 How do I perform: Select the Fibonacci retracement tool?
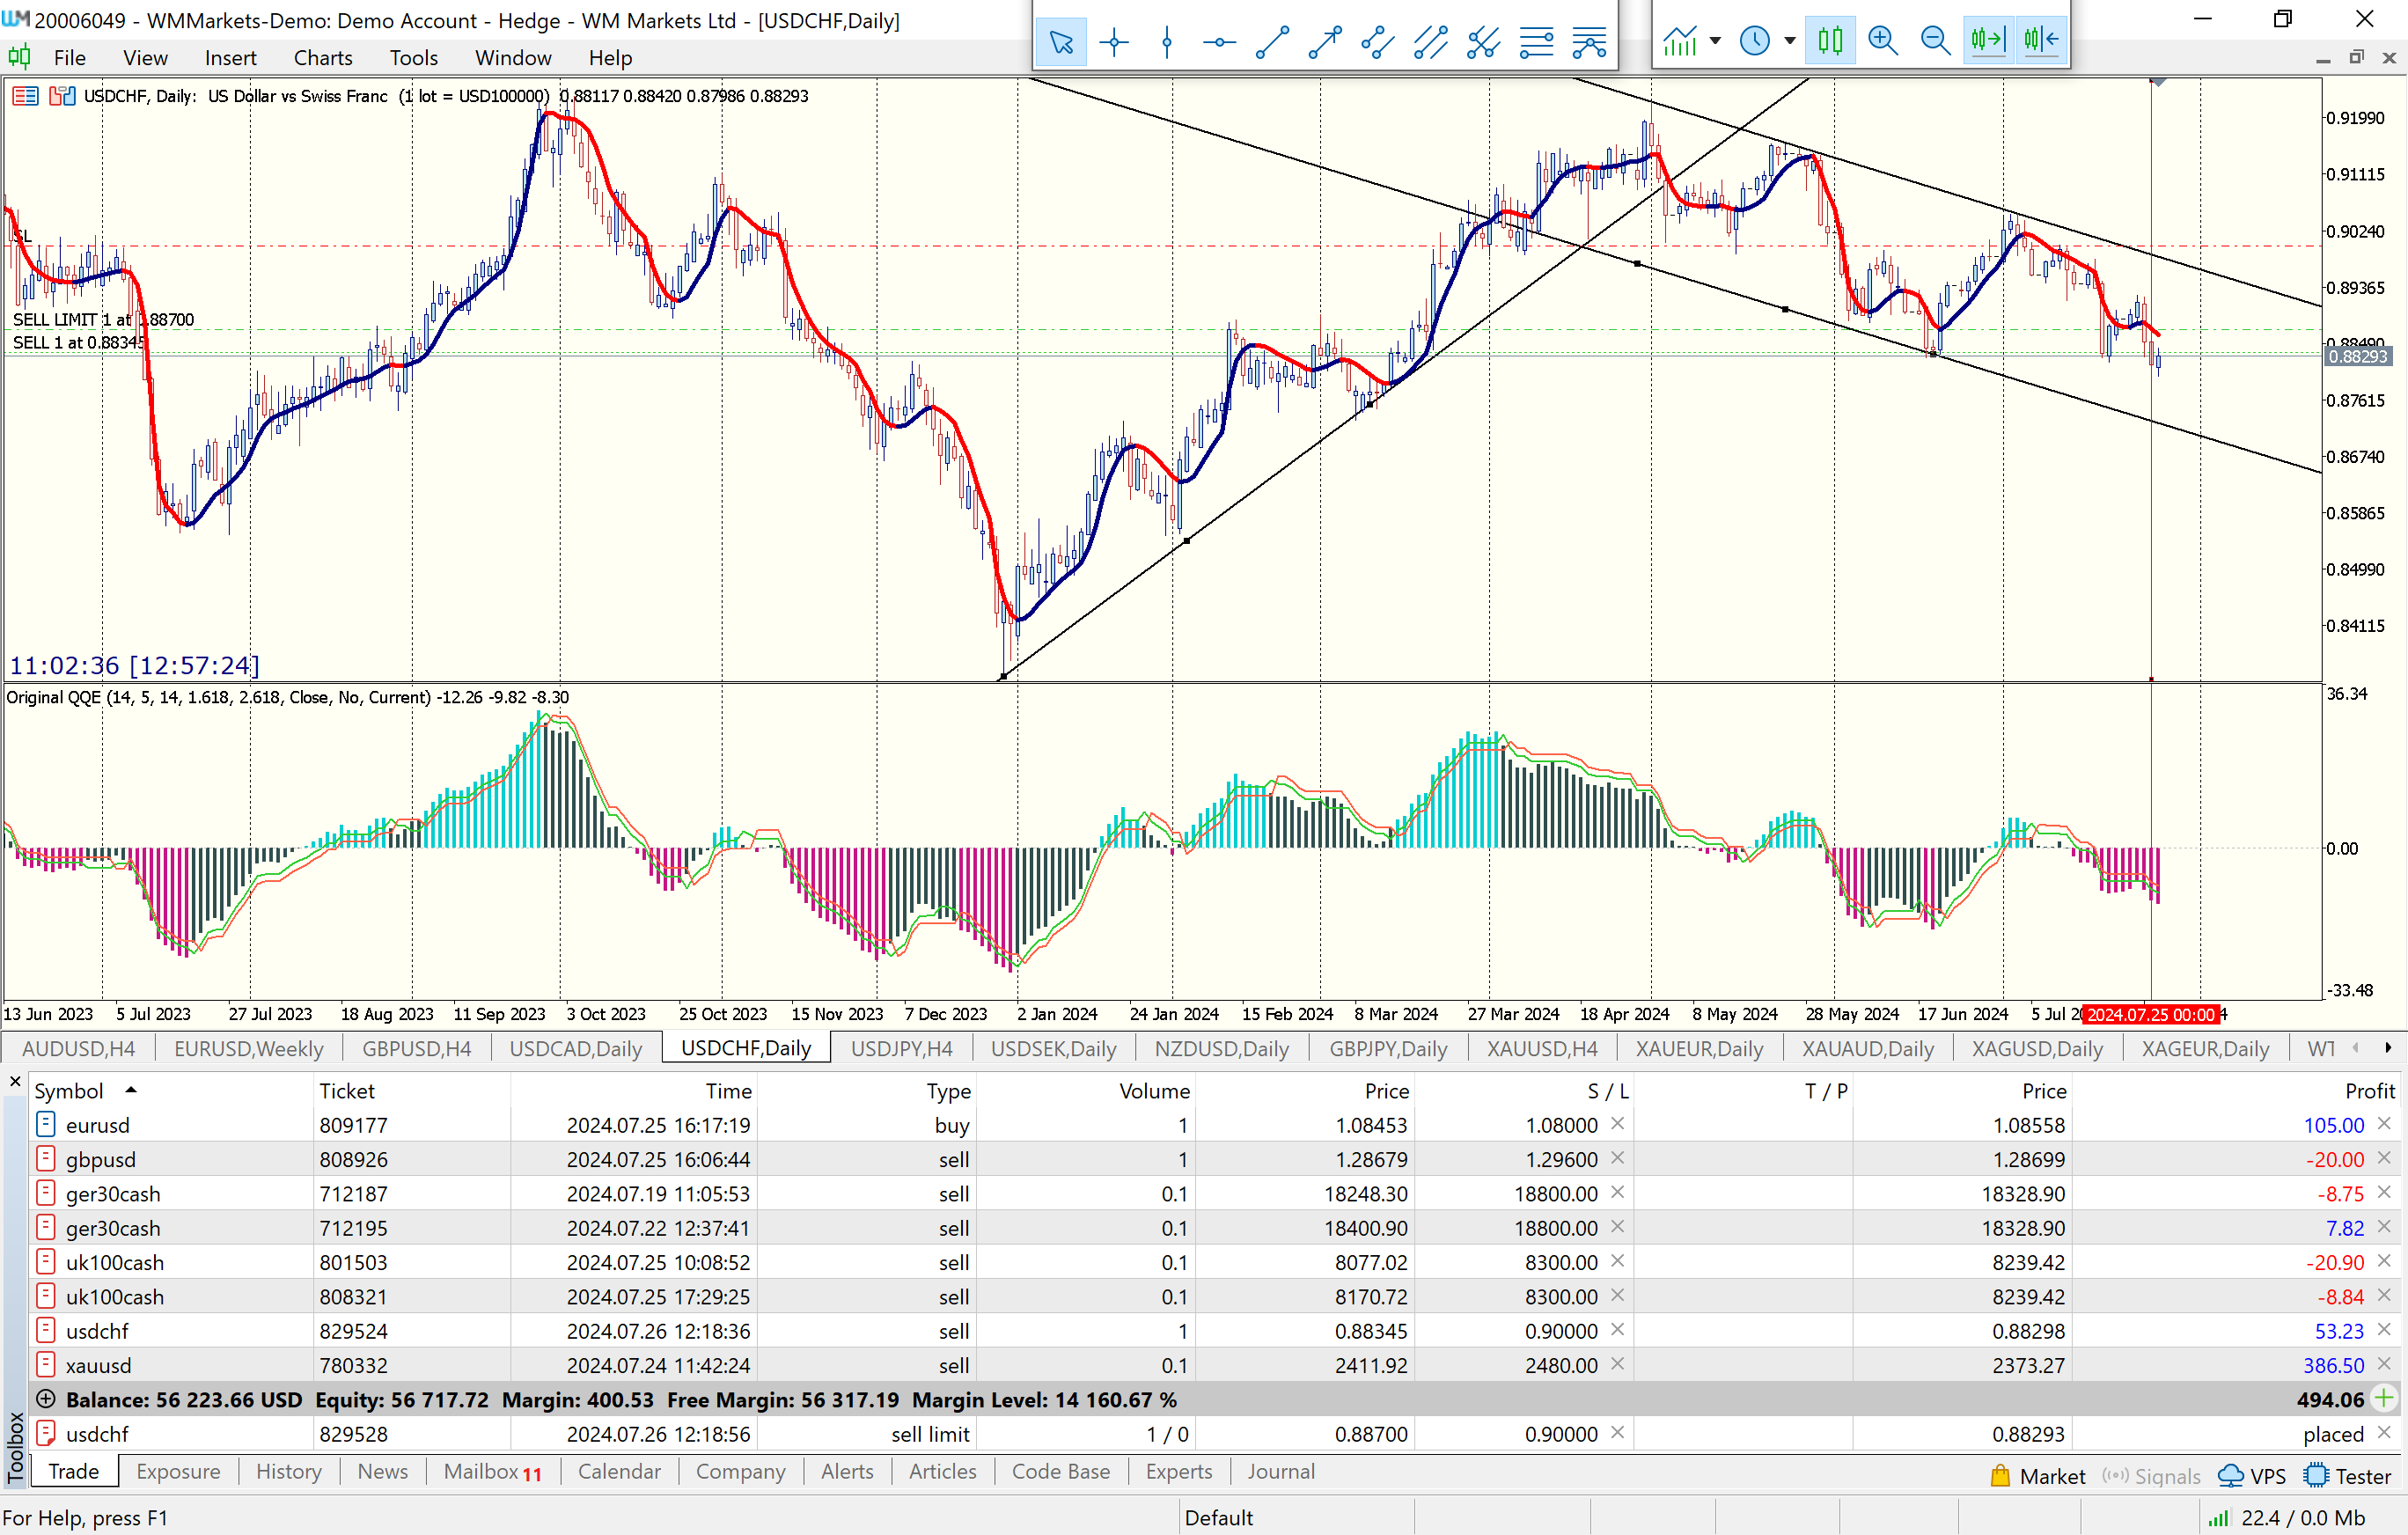[1536, 41]
